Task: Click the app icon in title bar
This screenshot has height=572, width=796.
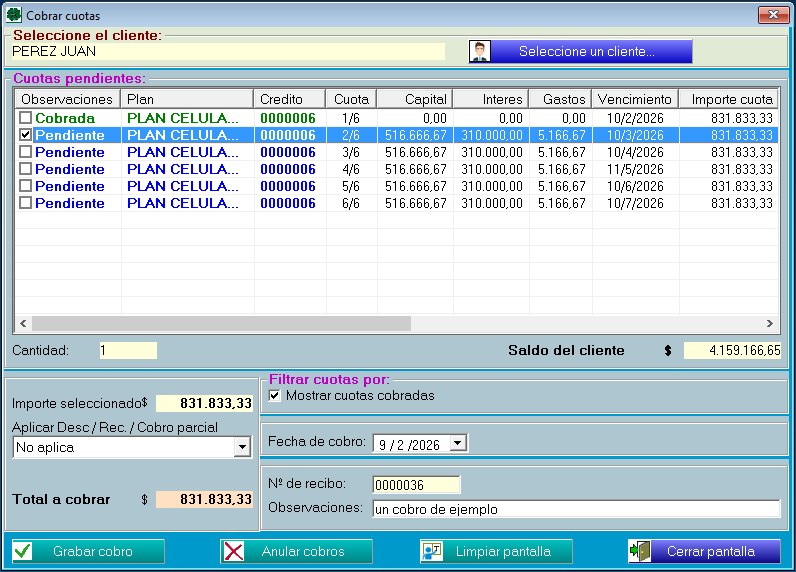Action: pos(14,15)
